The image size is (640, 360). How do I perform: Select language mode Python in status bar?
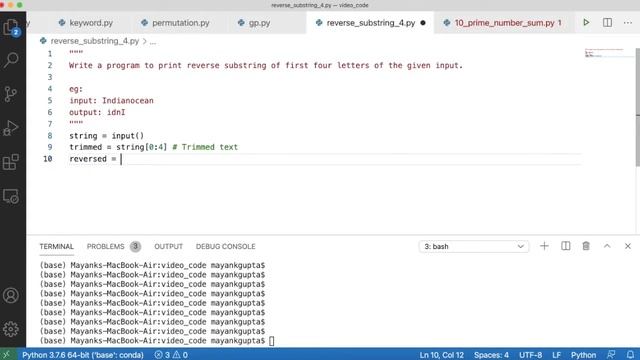tap(583, 355)
